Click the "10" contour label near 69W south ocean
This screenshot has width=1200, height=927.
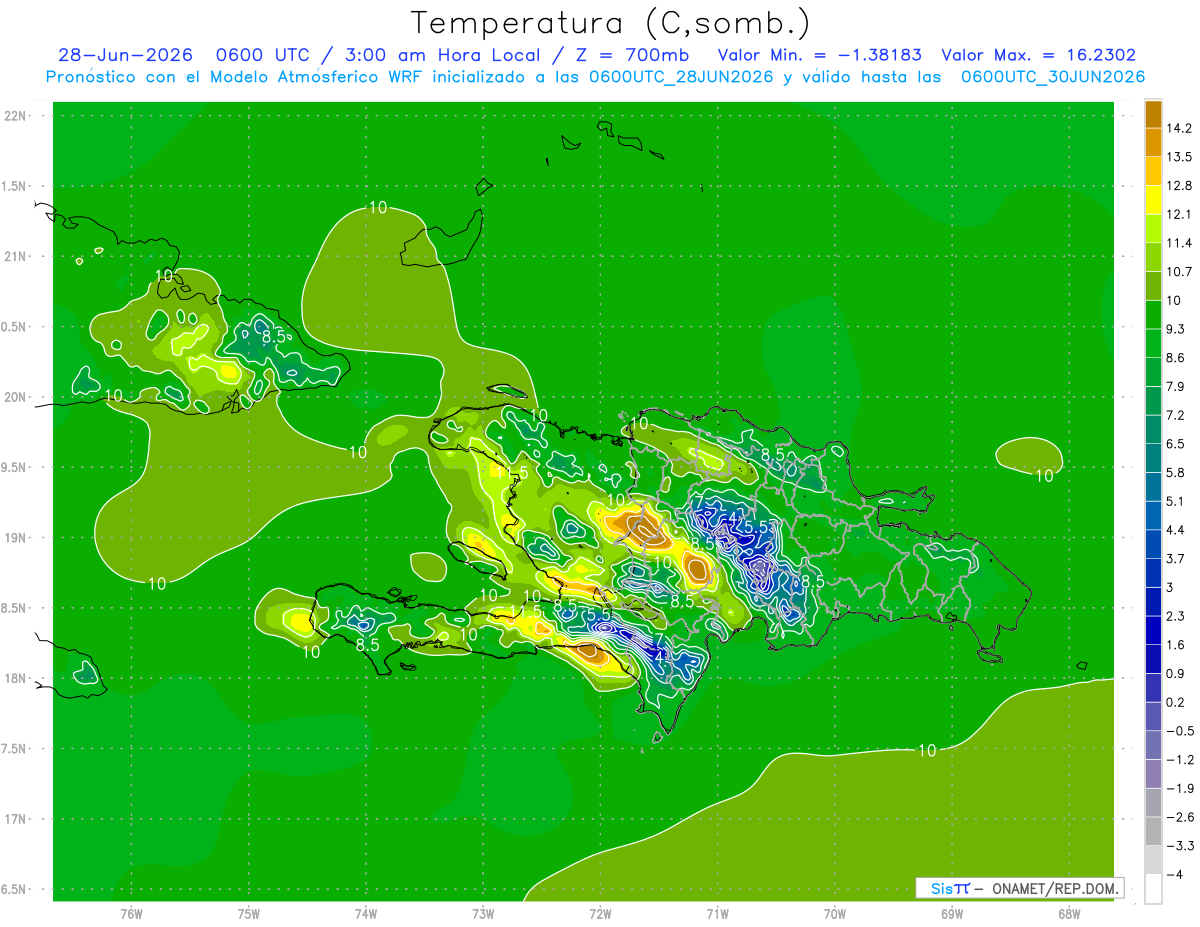(927, 751)
